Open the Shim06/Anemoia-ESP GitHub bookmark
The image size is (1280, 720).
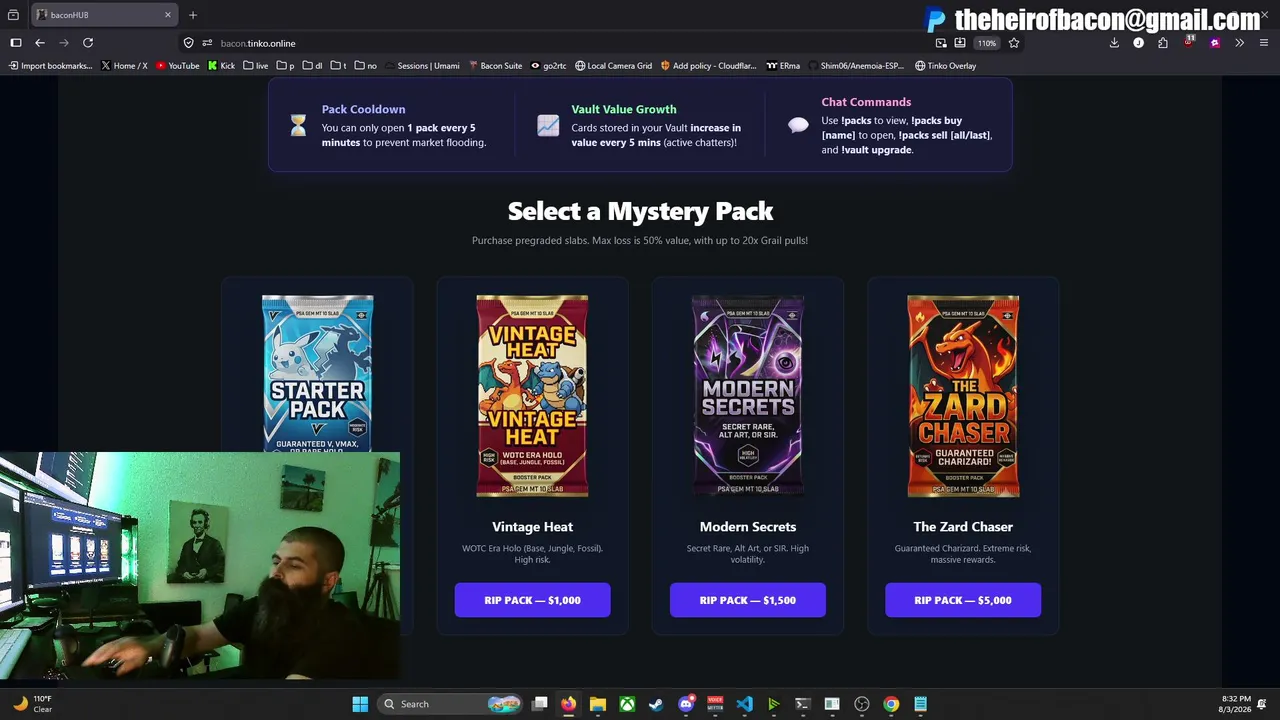pos(857,66)
